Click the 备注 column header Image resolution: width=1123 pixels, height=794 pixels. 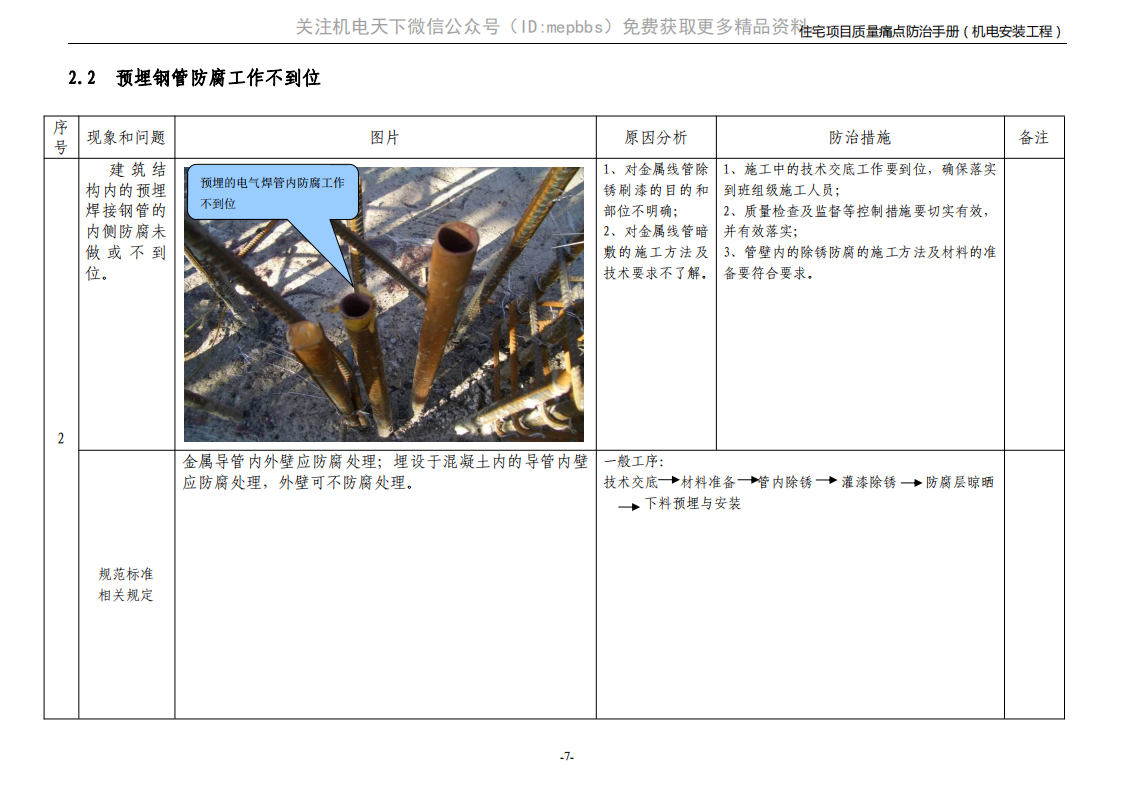point(1034,138)
